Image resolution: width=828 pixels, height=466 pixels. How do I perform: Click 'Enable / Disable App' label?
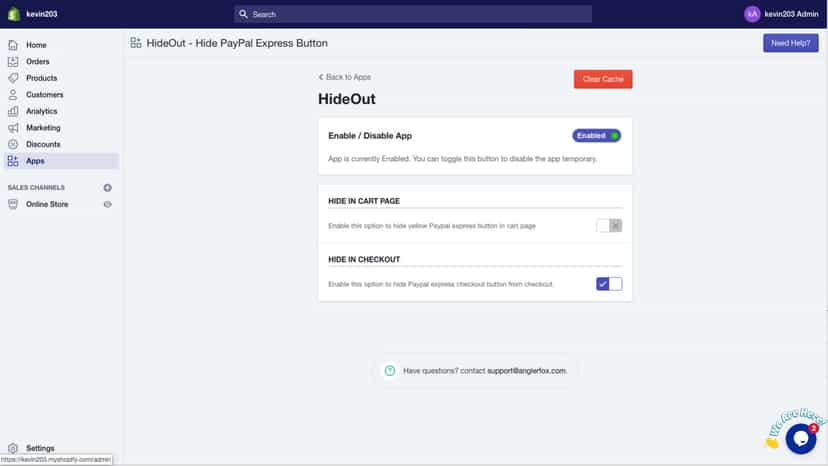pos(370,136)
